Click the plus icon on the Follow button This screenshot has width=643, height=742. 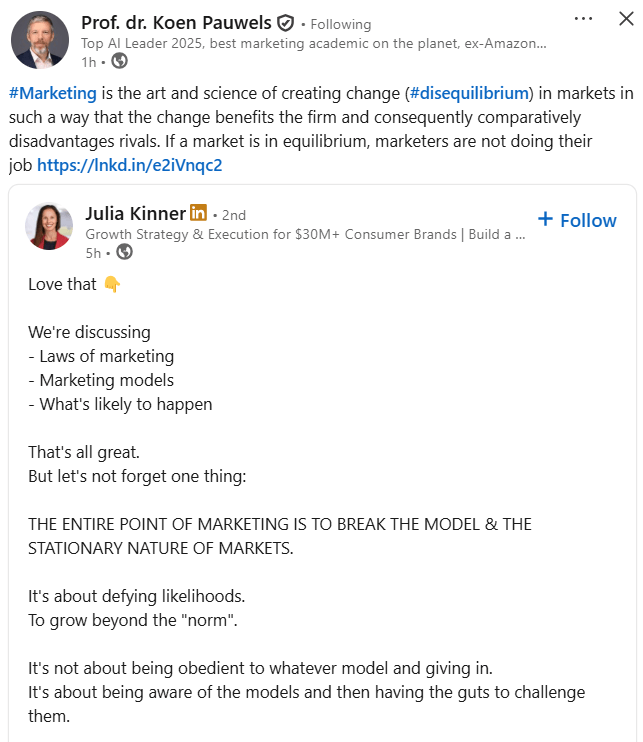click(x=545, y=219)
